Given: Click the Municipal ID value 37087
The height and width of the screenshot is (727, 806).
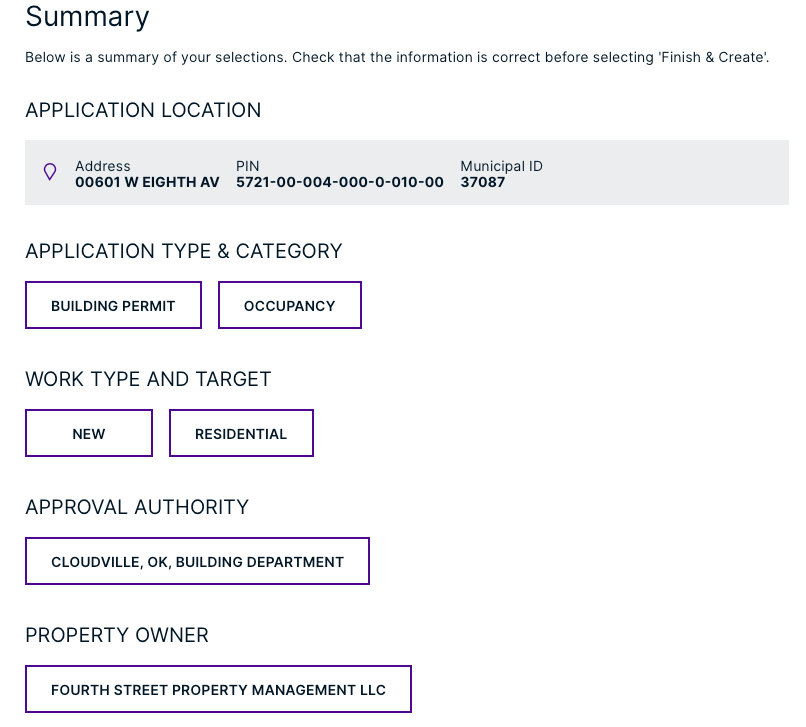Looking at the screenshot, I should [x=483, y=182].
